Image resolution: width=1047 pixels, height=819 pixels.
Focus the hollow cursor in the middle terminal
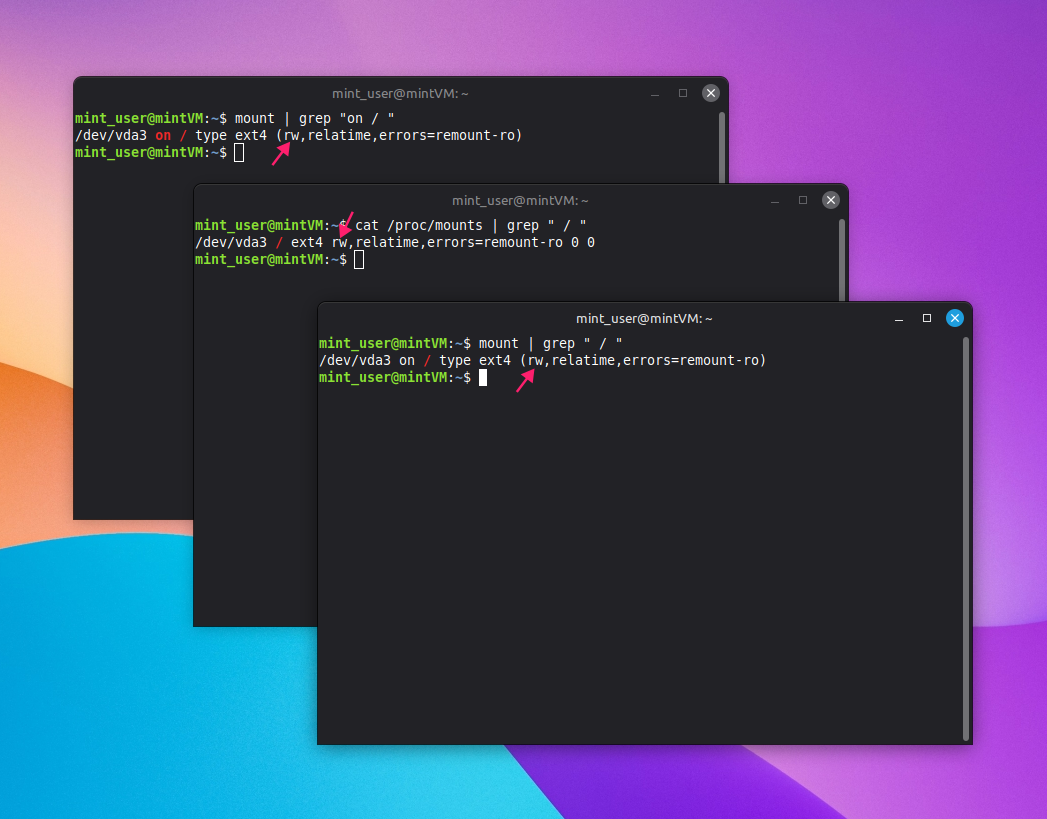[359, 260]
